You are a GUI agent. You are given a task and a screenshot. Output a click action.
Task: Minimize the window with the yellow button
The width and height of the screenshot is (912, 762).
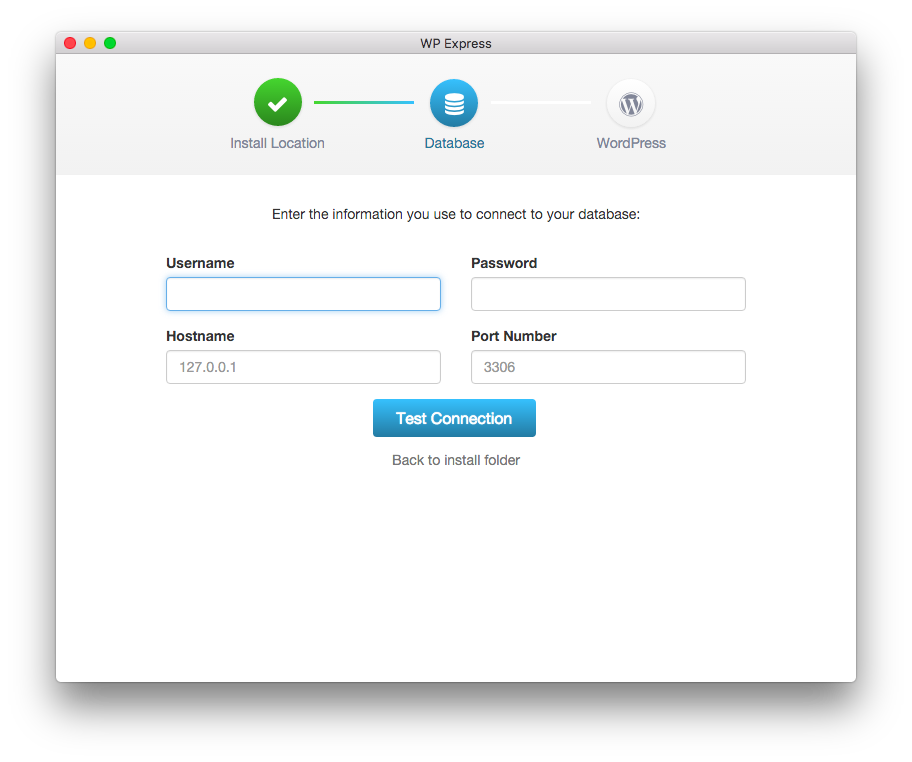tap(90, 43)
